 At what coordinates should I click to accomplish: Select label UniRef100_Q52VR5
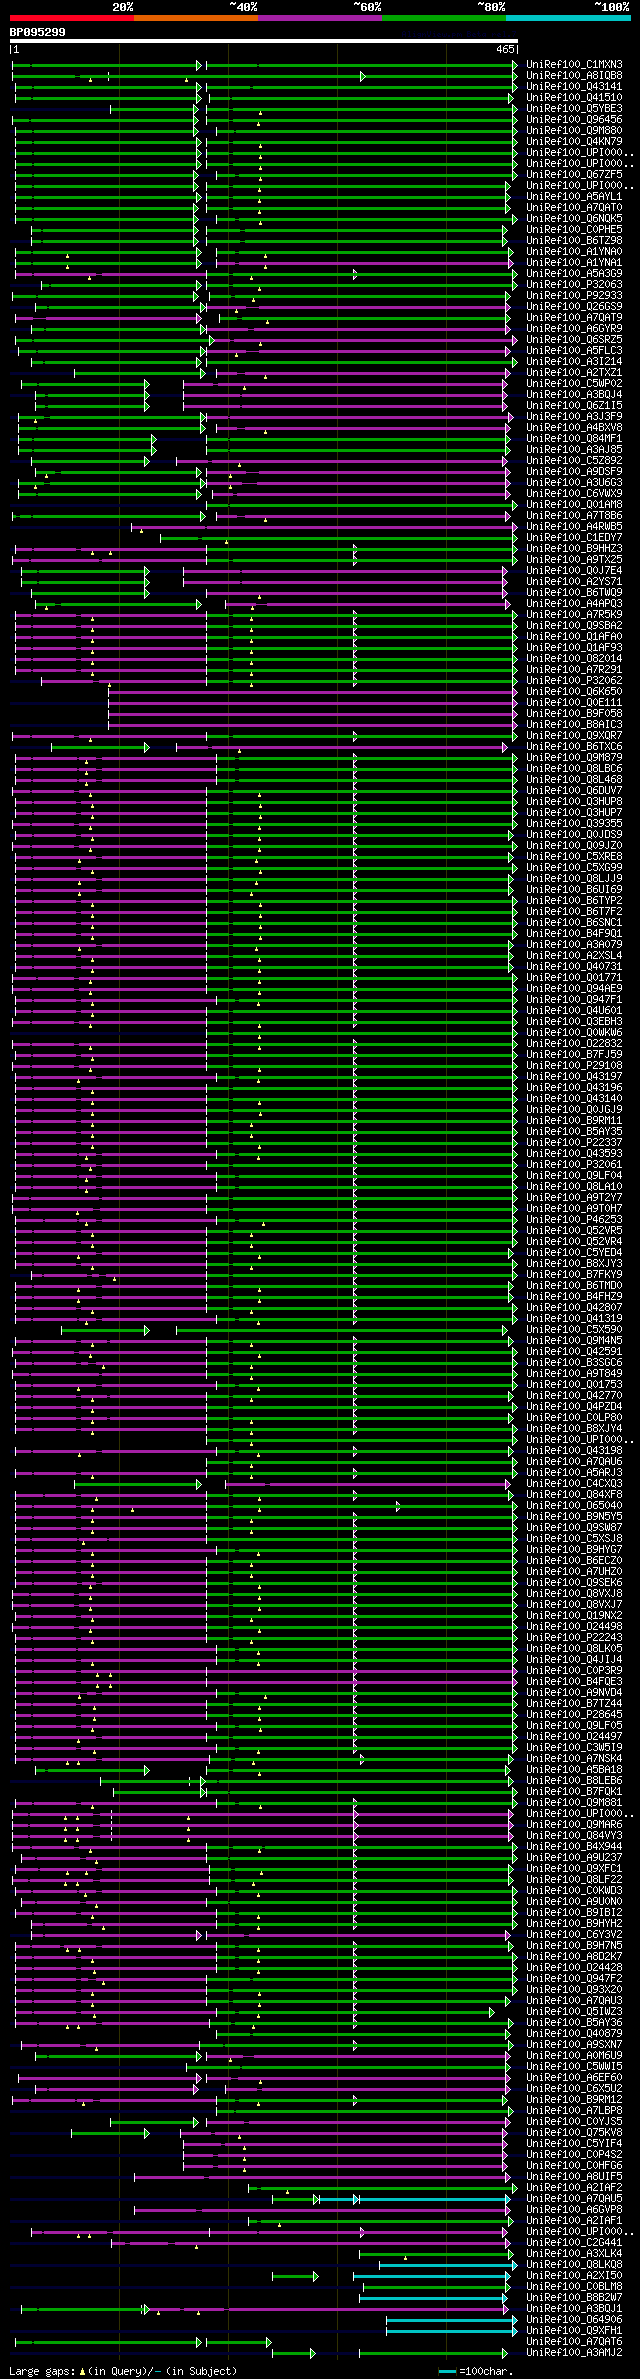[x=574, y=1230]
